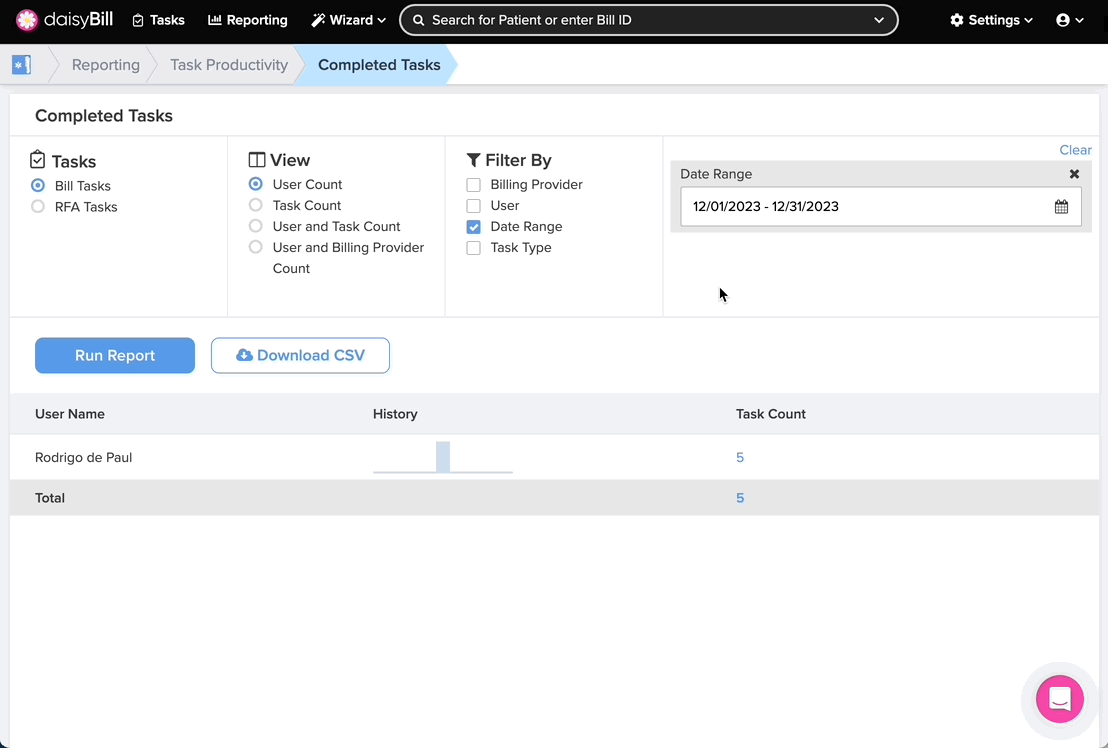Open the pink chat support bubble
Image resolution: width=1108 pixels, height=748 pixels.
[x=1059, y=699]
